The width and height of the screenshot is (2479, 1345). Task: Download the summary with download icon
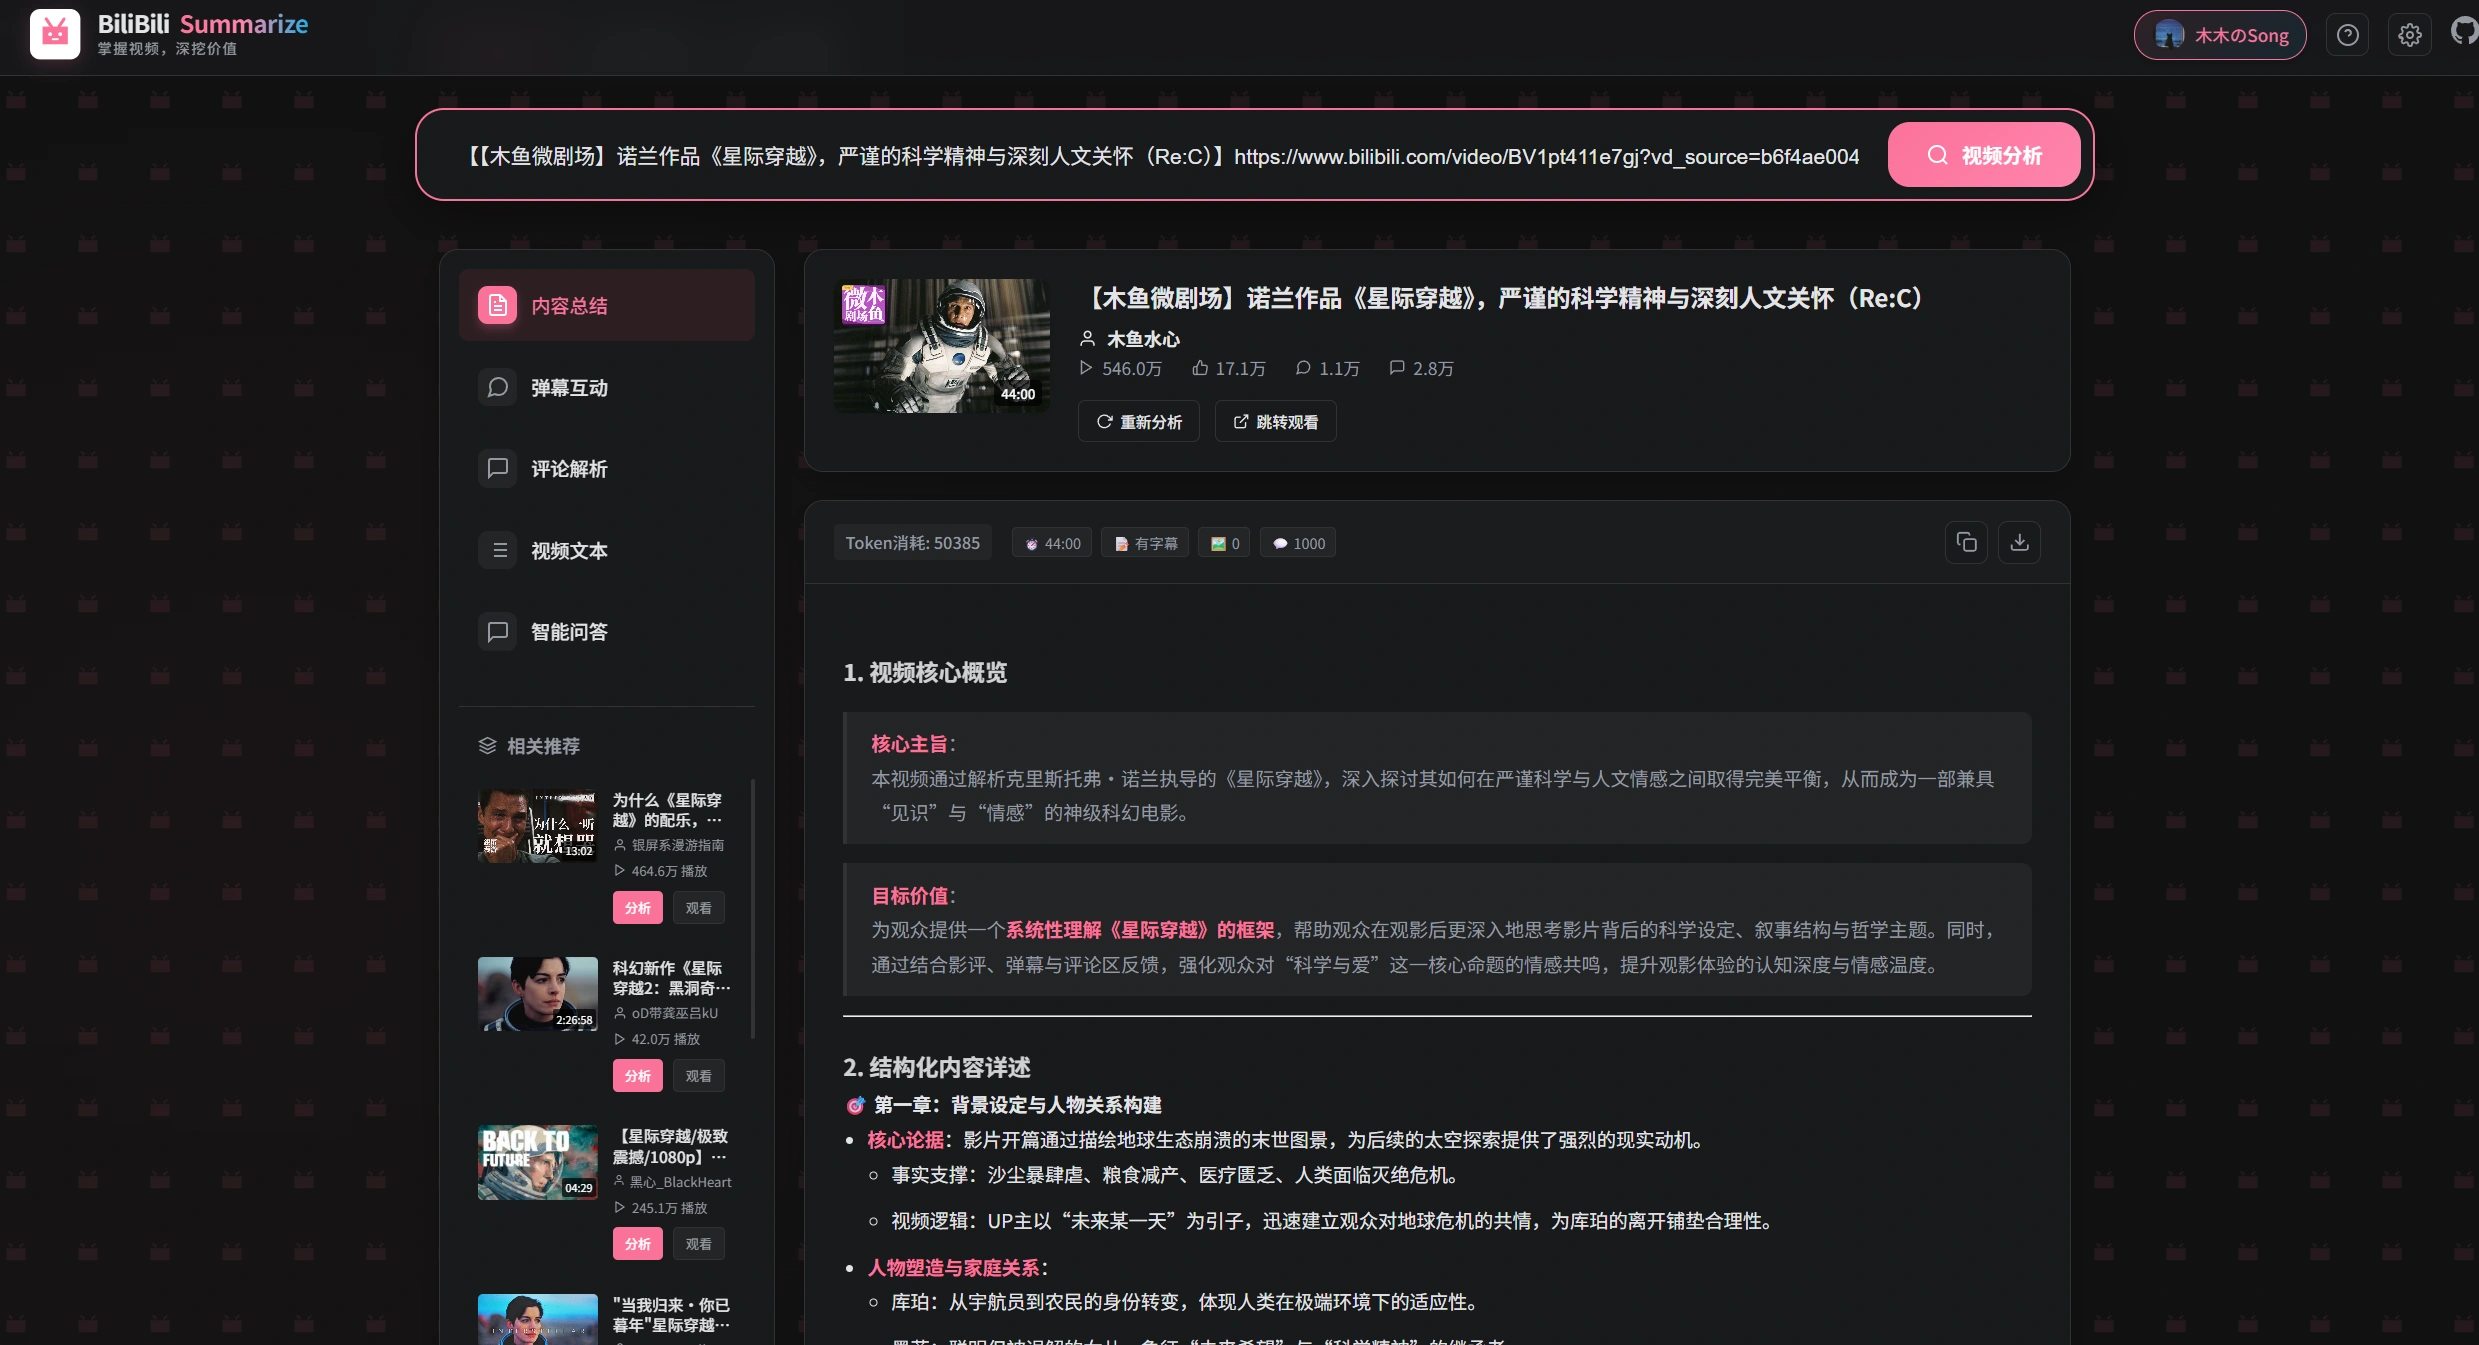2019,542
